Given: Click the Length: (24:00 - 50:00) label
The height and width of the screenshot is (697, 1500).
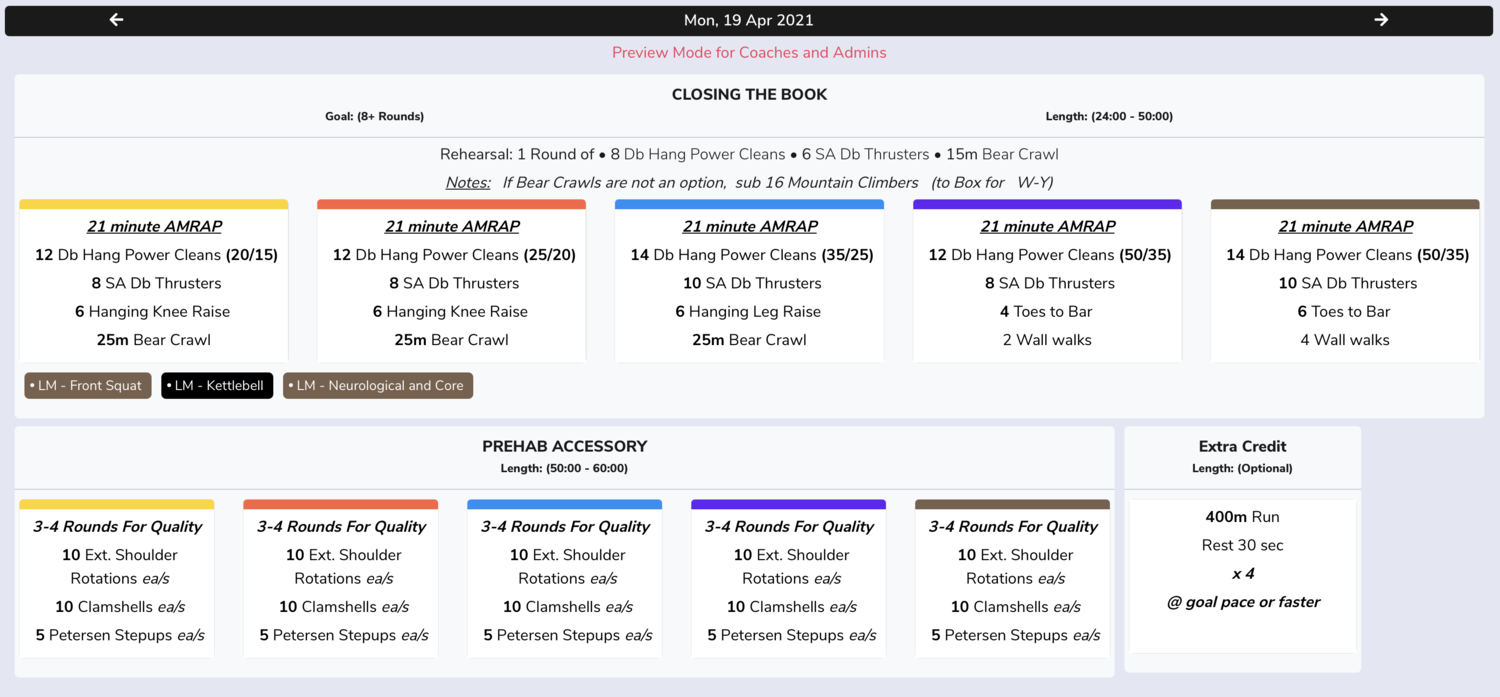Looking at the screenshot, I should pyautogui.click(x=1109, y=116).
